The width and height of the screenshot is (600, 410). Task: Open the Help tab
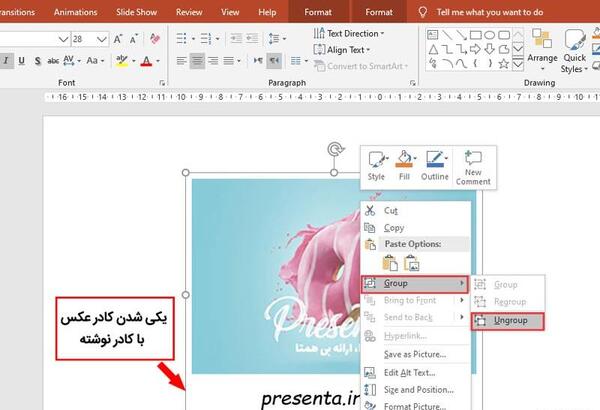(267, 12)
